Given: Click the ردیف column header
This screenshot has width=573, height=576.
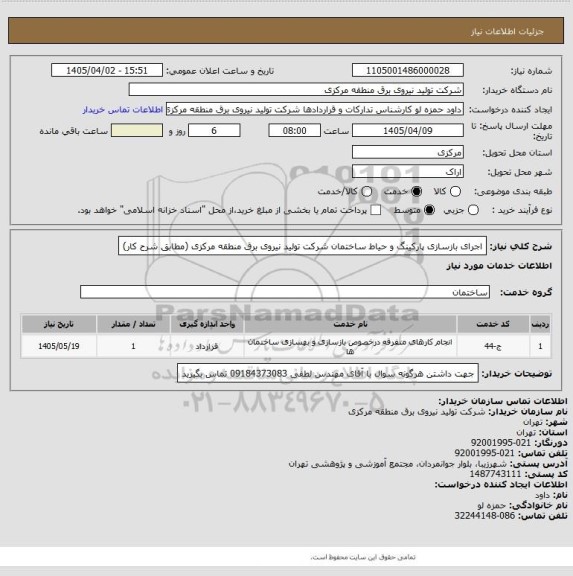Looking at the screenshot, I should coord(540,324).
